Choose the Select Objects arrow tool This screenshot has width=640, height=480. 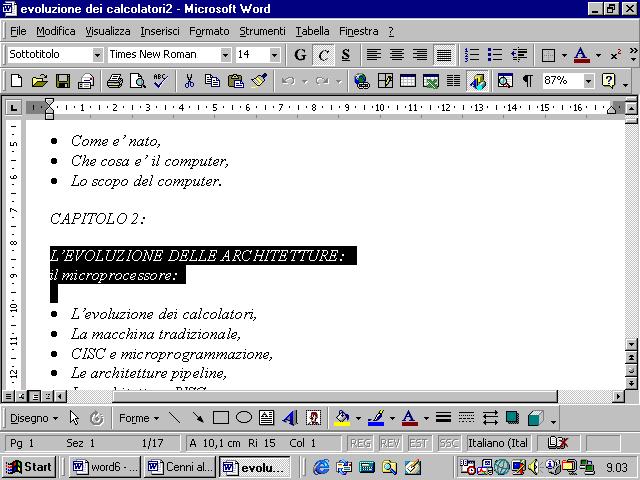tap(74, 418)
